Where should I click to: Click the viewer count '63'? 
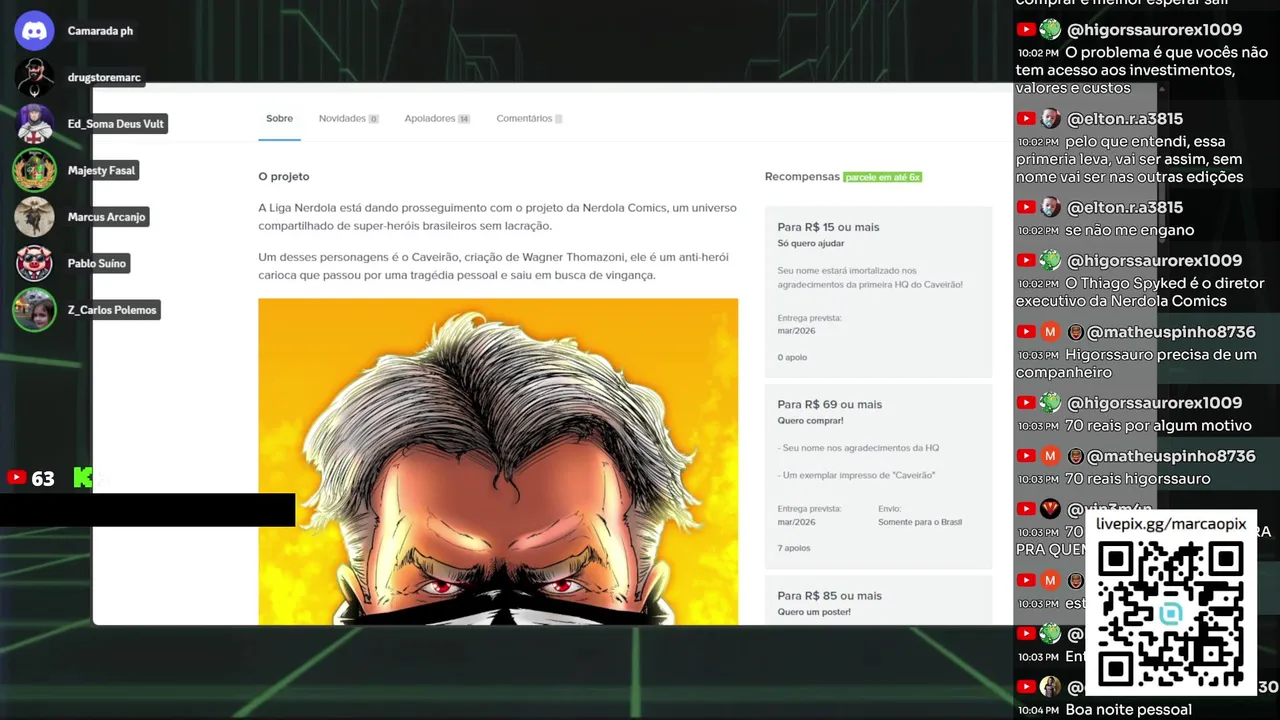43,479
